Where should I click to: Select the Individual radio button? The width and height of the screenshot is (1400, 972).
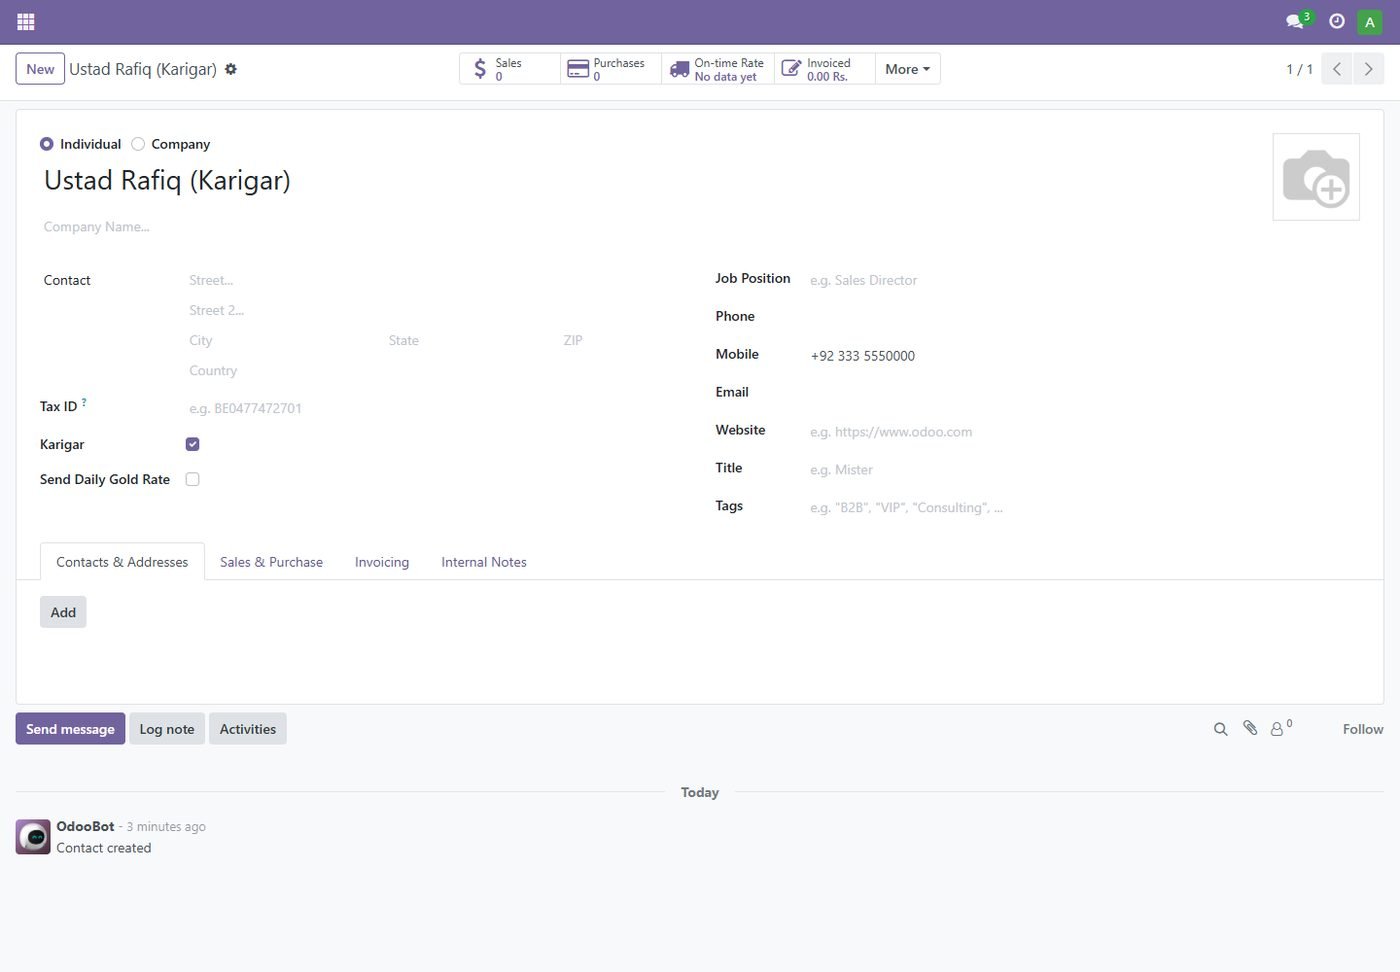[x=46, y=144]
